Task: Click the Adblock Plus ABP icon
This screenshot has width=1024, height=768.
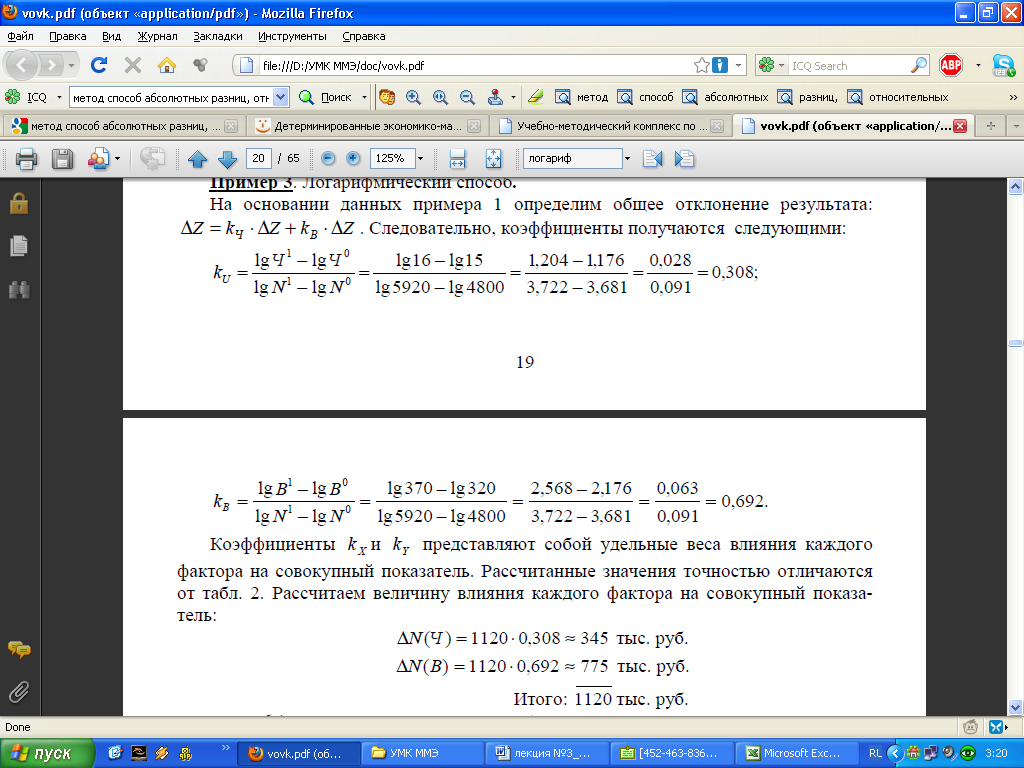Action: pyautogui.click(x=951, y=65)
